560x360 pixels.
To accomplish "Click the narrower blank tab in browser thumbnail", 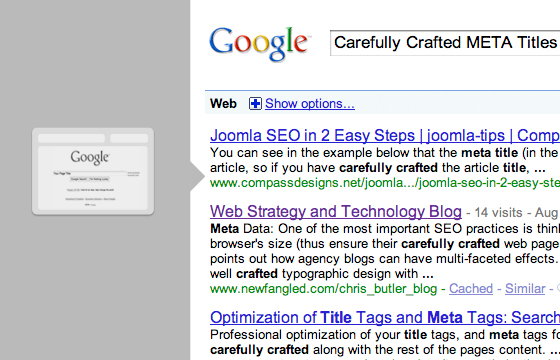I will 129,138.
